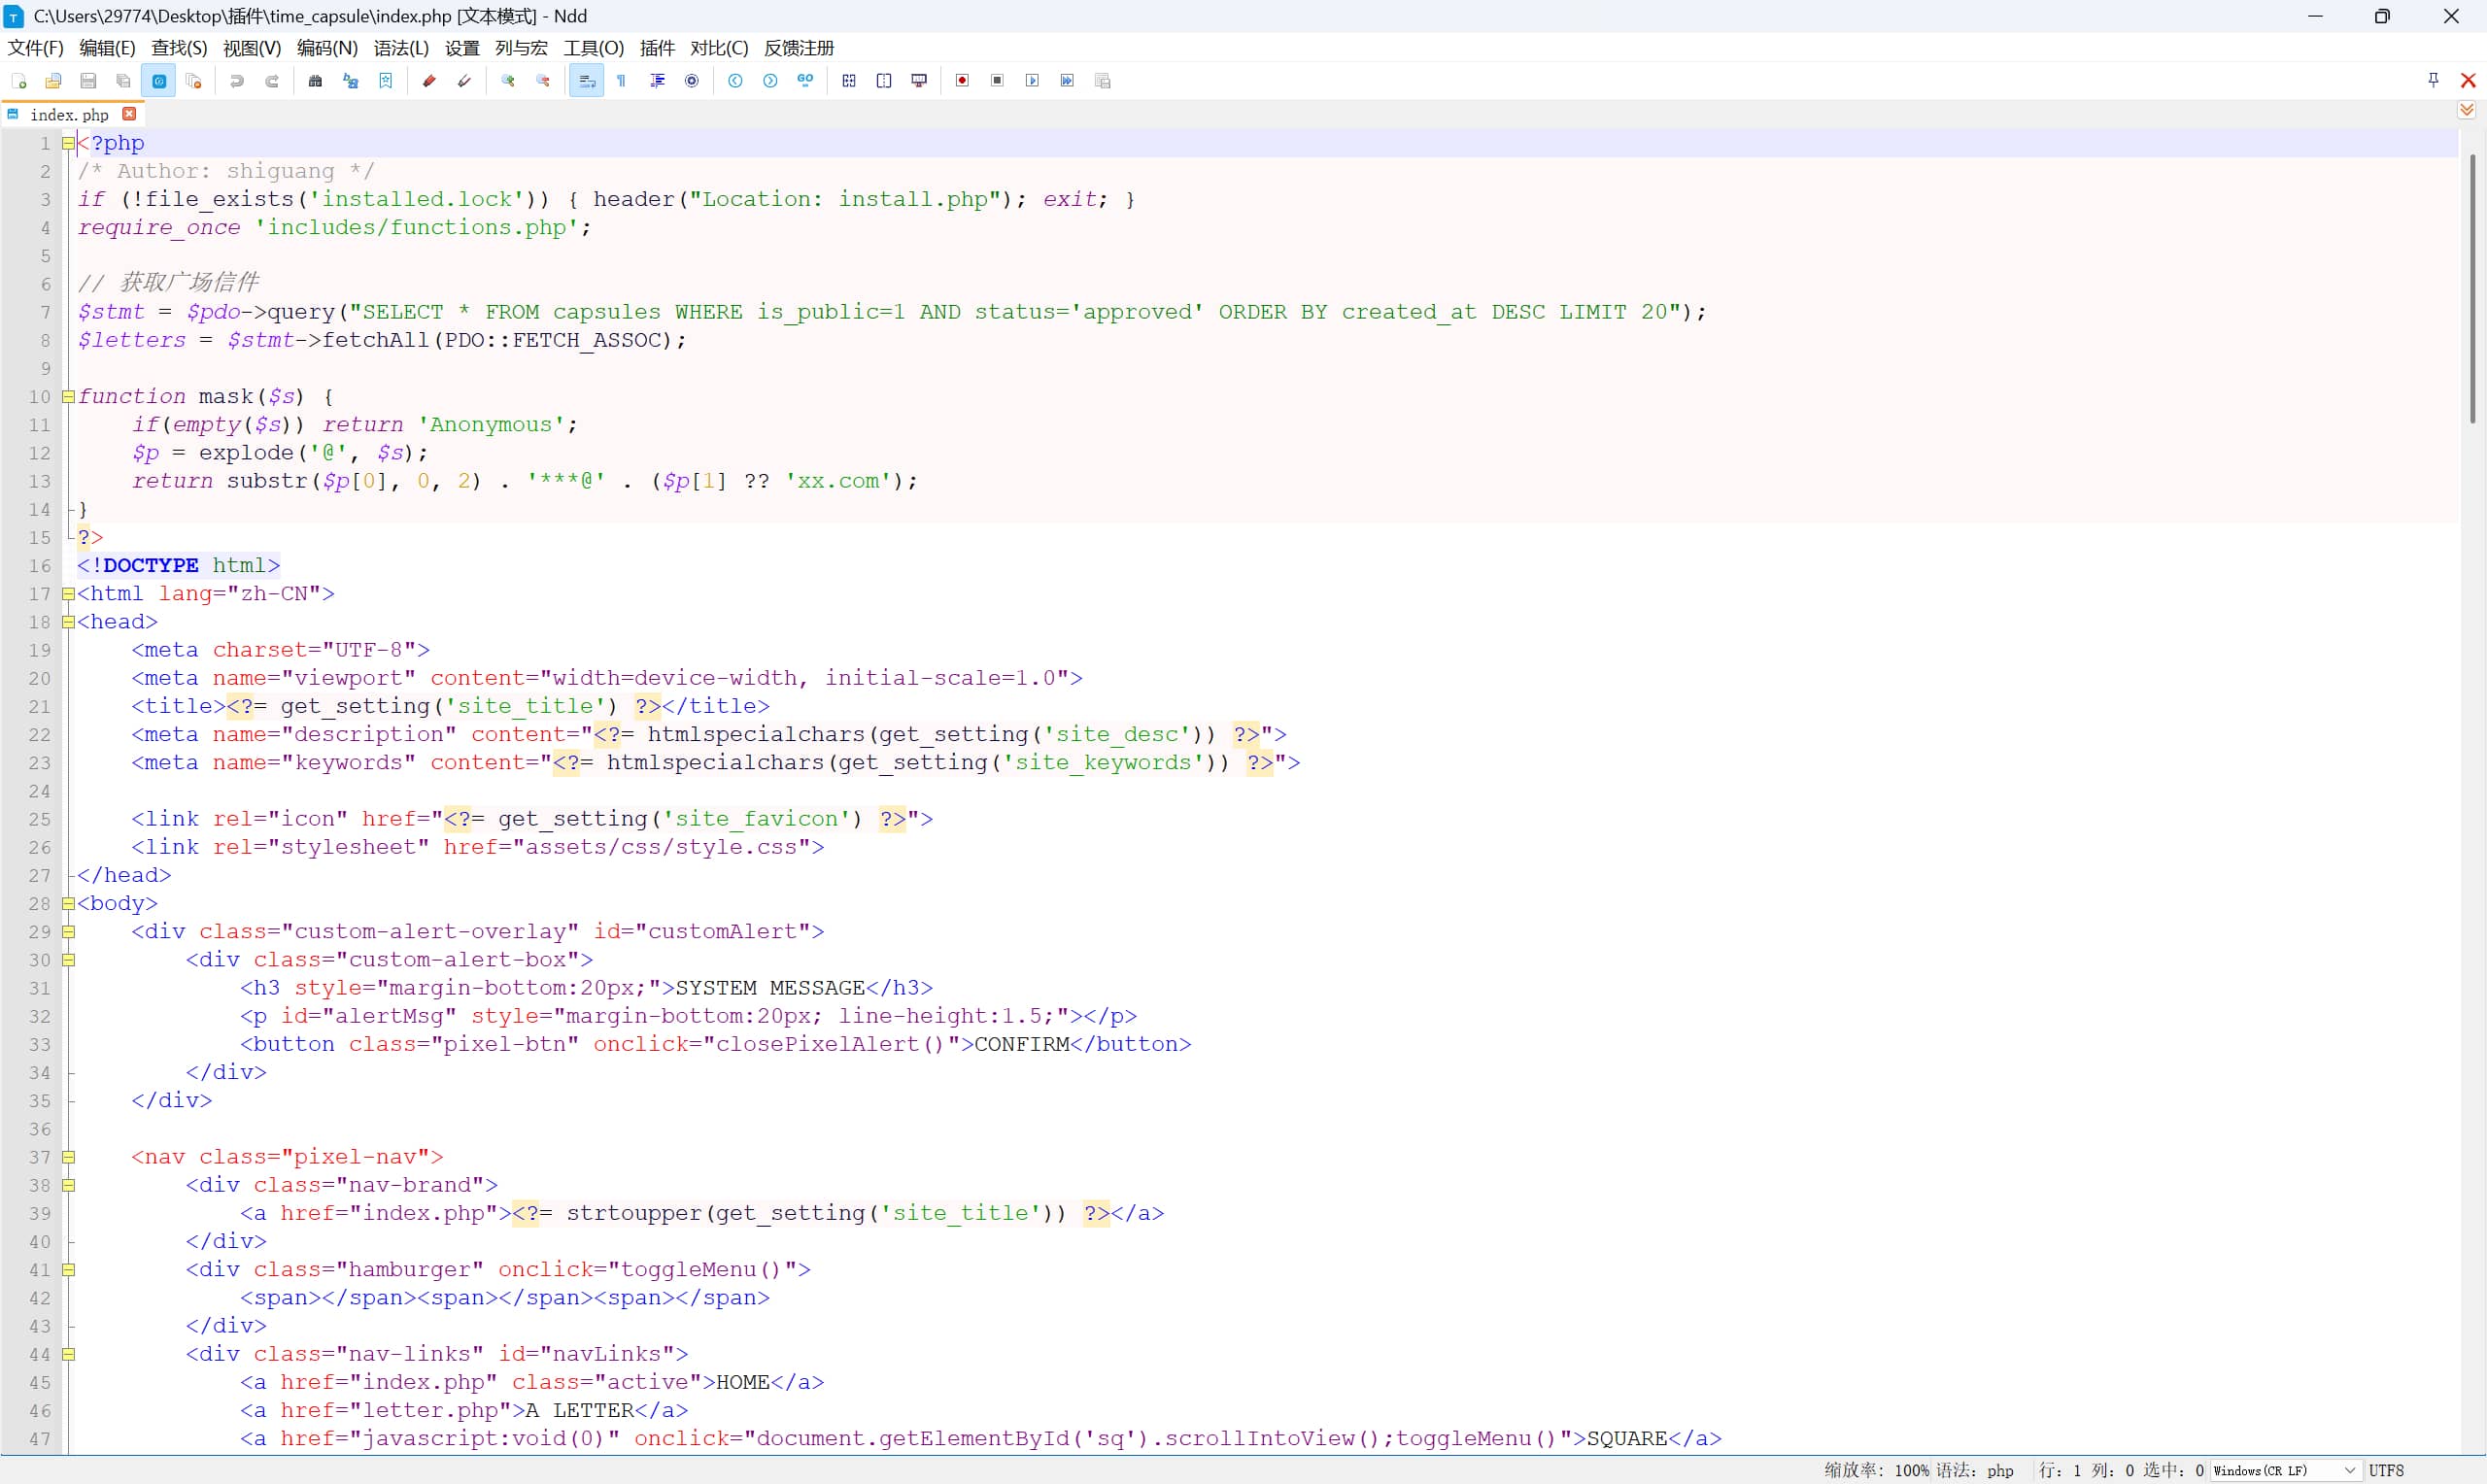Click the Open file folder icon

tap(54, 81)
